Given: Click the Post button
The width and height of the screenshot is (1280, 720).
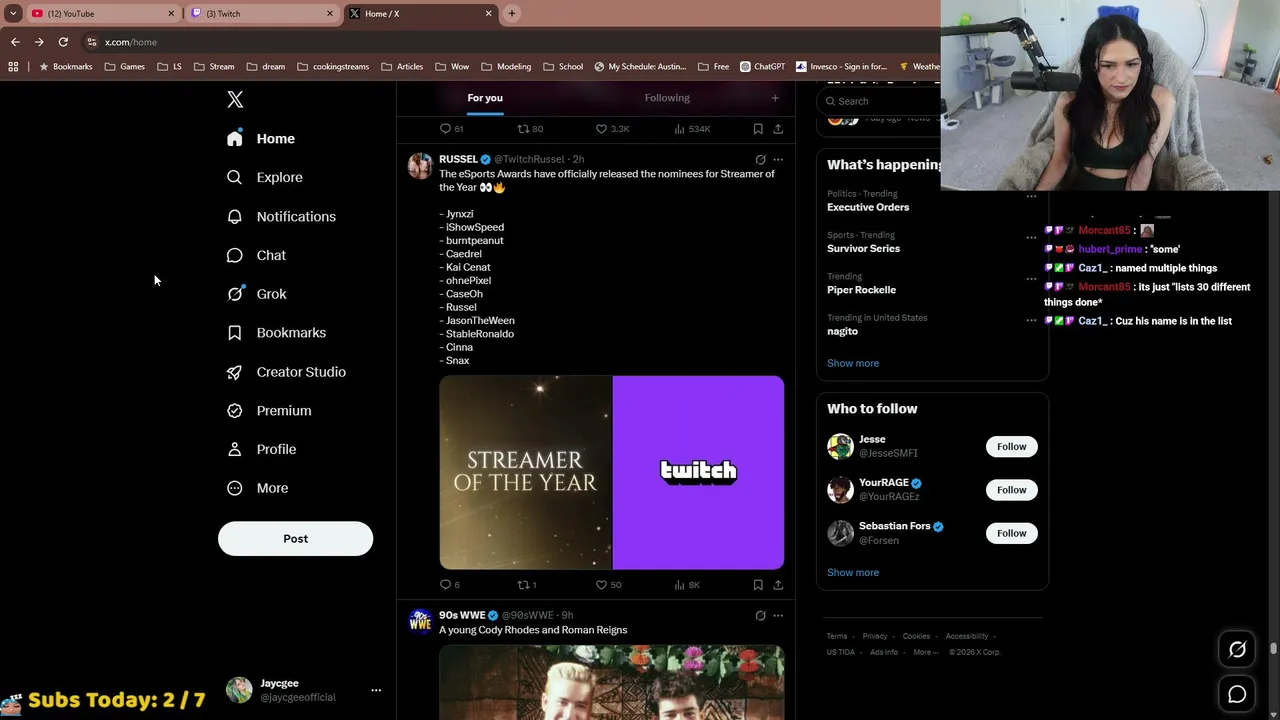Looking at the screenshot, I should click(x=295, y=538).
